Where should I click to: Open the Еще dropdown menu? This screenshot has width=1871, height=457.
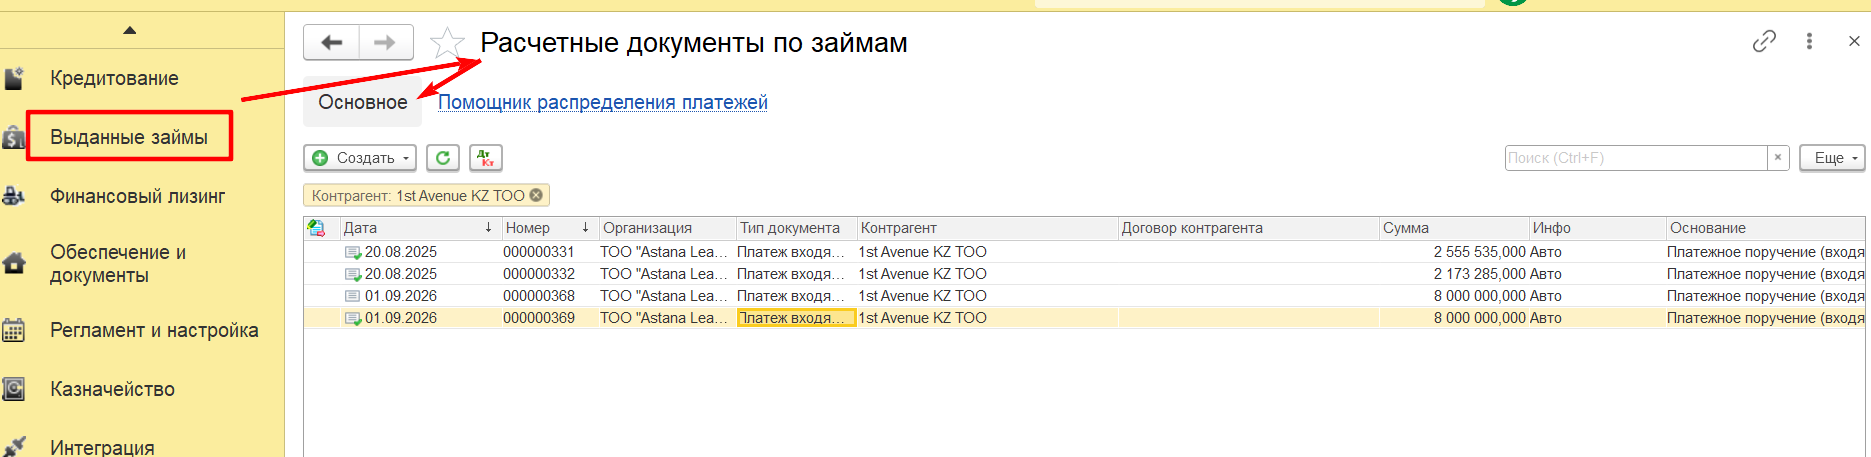1832,158
